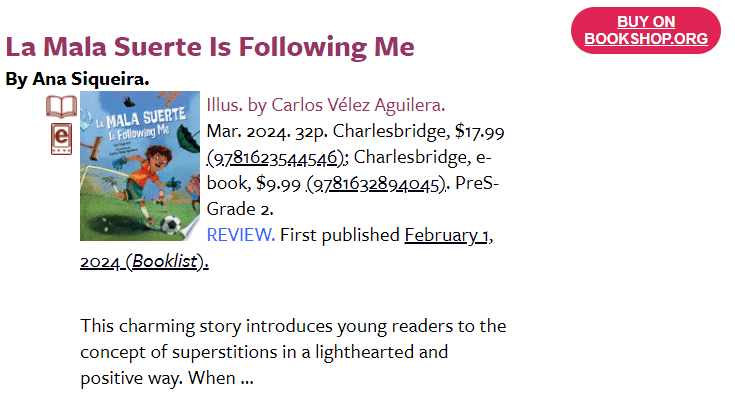Open the La Mala Suerte Is Following Me title

click(x=210, y=47)
